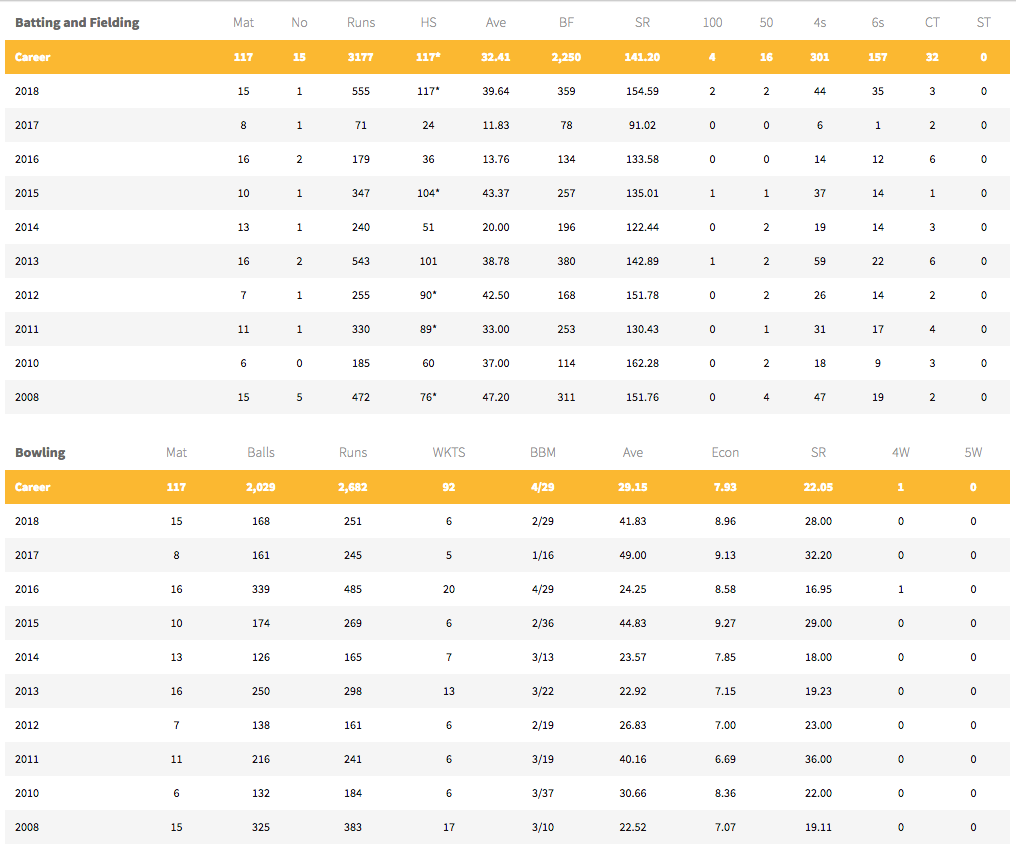Sort batting table by CT column
Image resolution: width=1016 pixels, height=850 pixels.
pyautogui.click(x=932, y=22)
